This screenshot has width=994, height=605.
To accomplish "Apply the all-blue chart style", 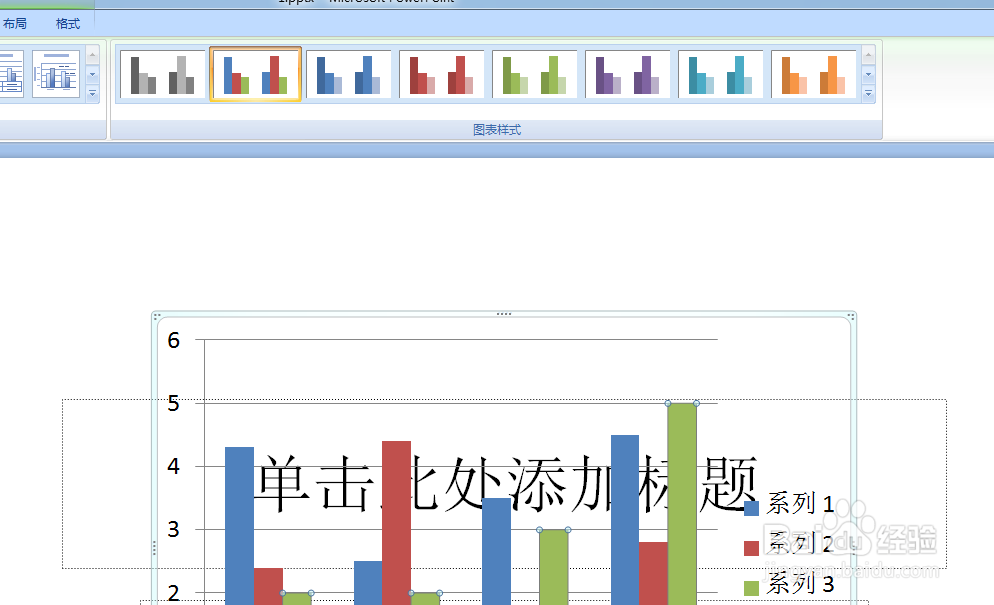I will point(348,73).
